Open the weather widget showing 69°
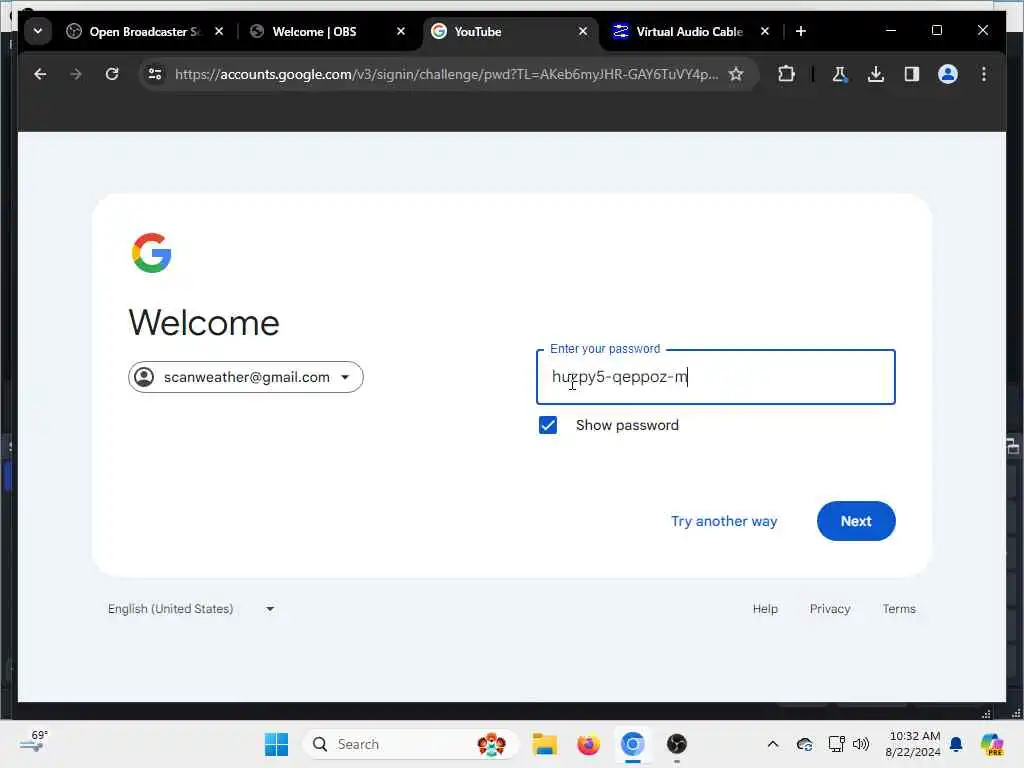This screenshot has height=768, width=1024. [34, 742]
